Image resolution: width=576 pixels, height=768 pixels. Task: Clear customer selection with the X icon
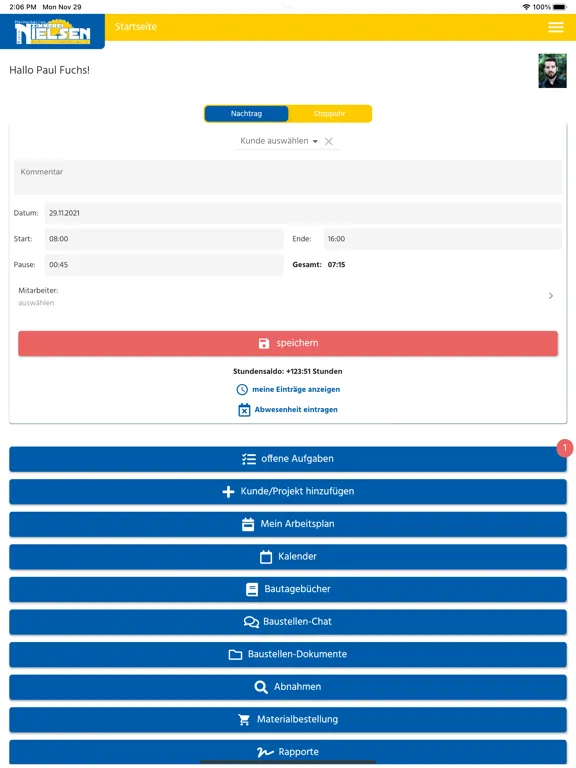[x=329, y=141]
